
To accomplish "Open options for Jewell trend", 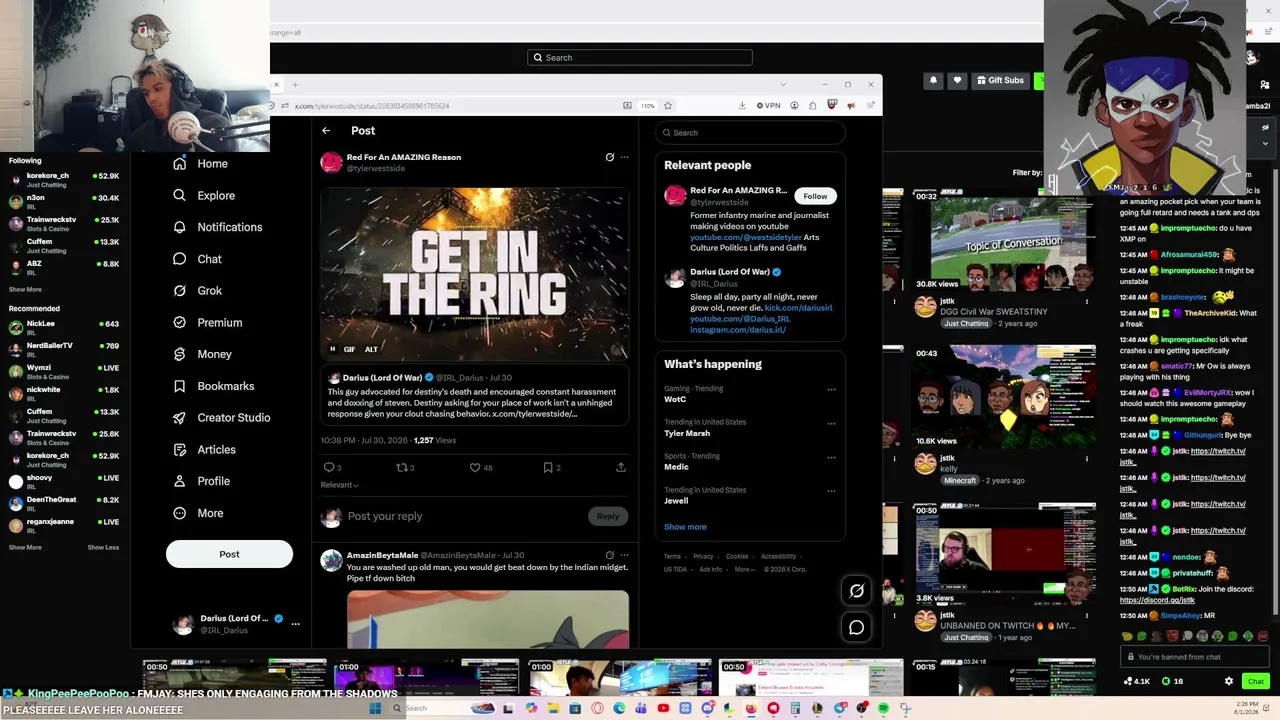I will [x=831, y=491].
